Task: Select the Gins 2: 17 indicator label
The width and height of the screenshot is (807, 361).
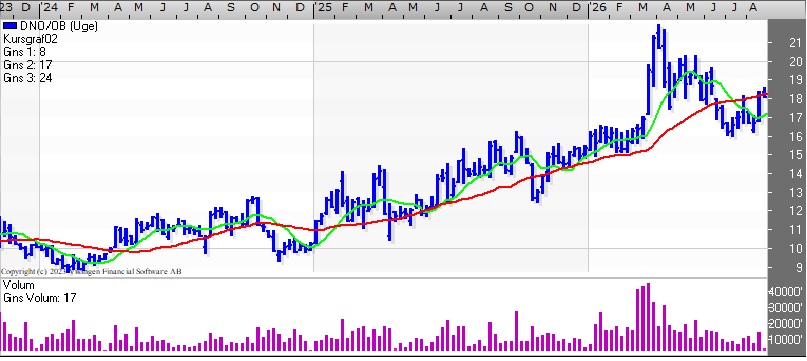Action: (27, 65)
